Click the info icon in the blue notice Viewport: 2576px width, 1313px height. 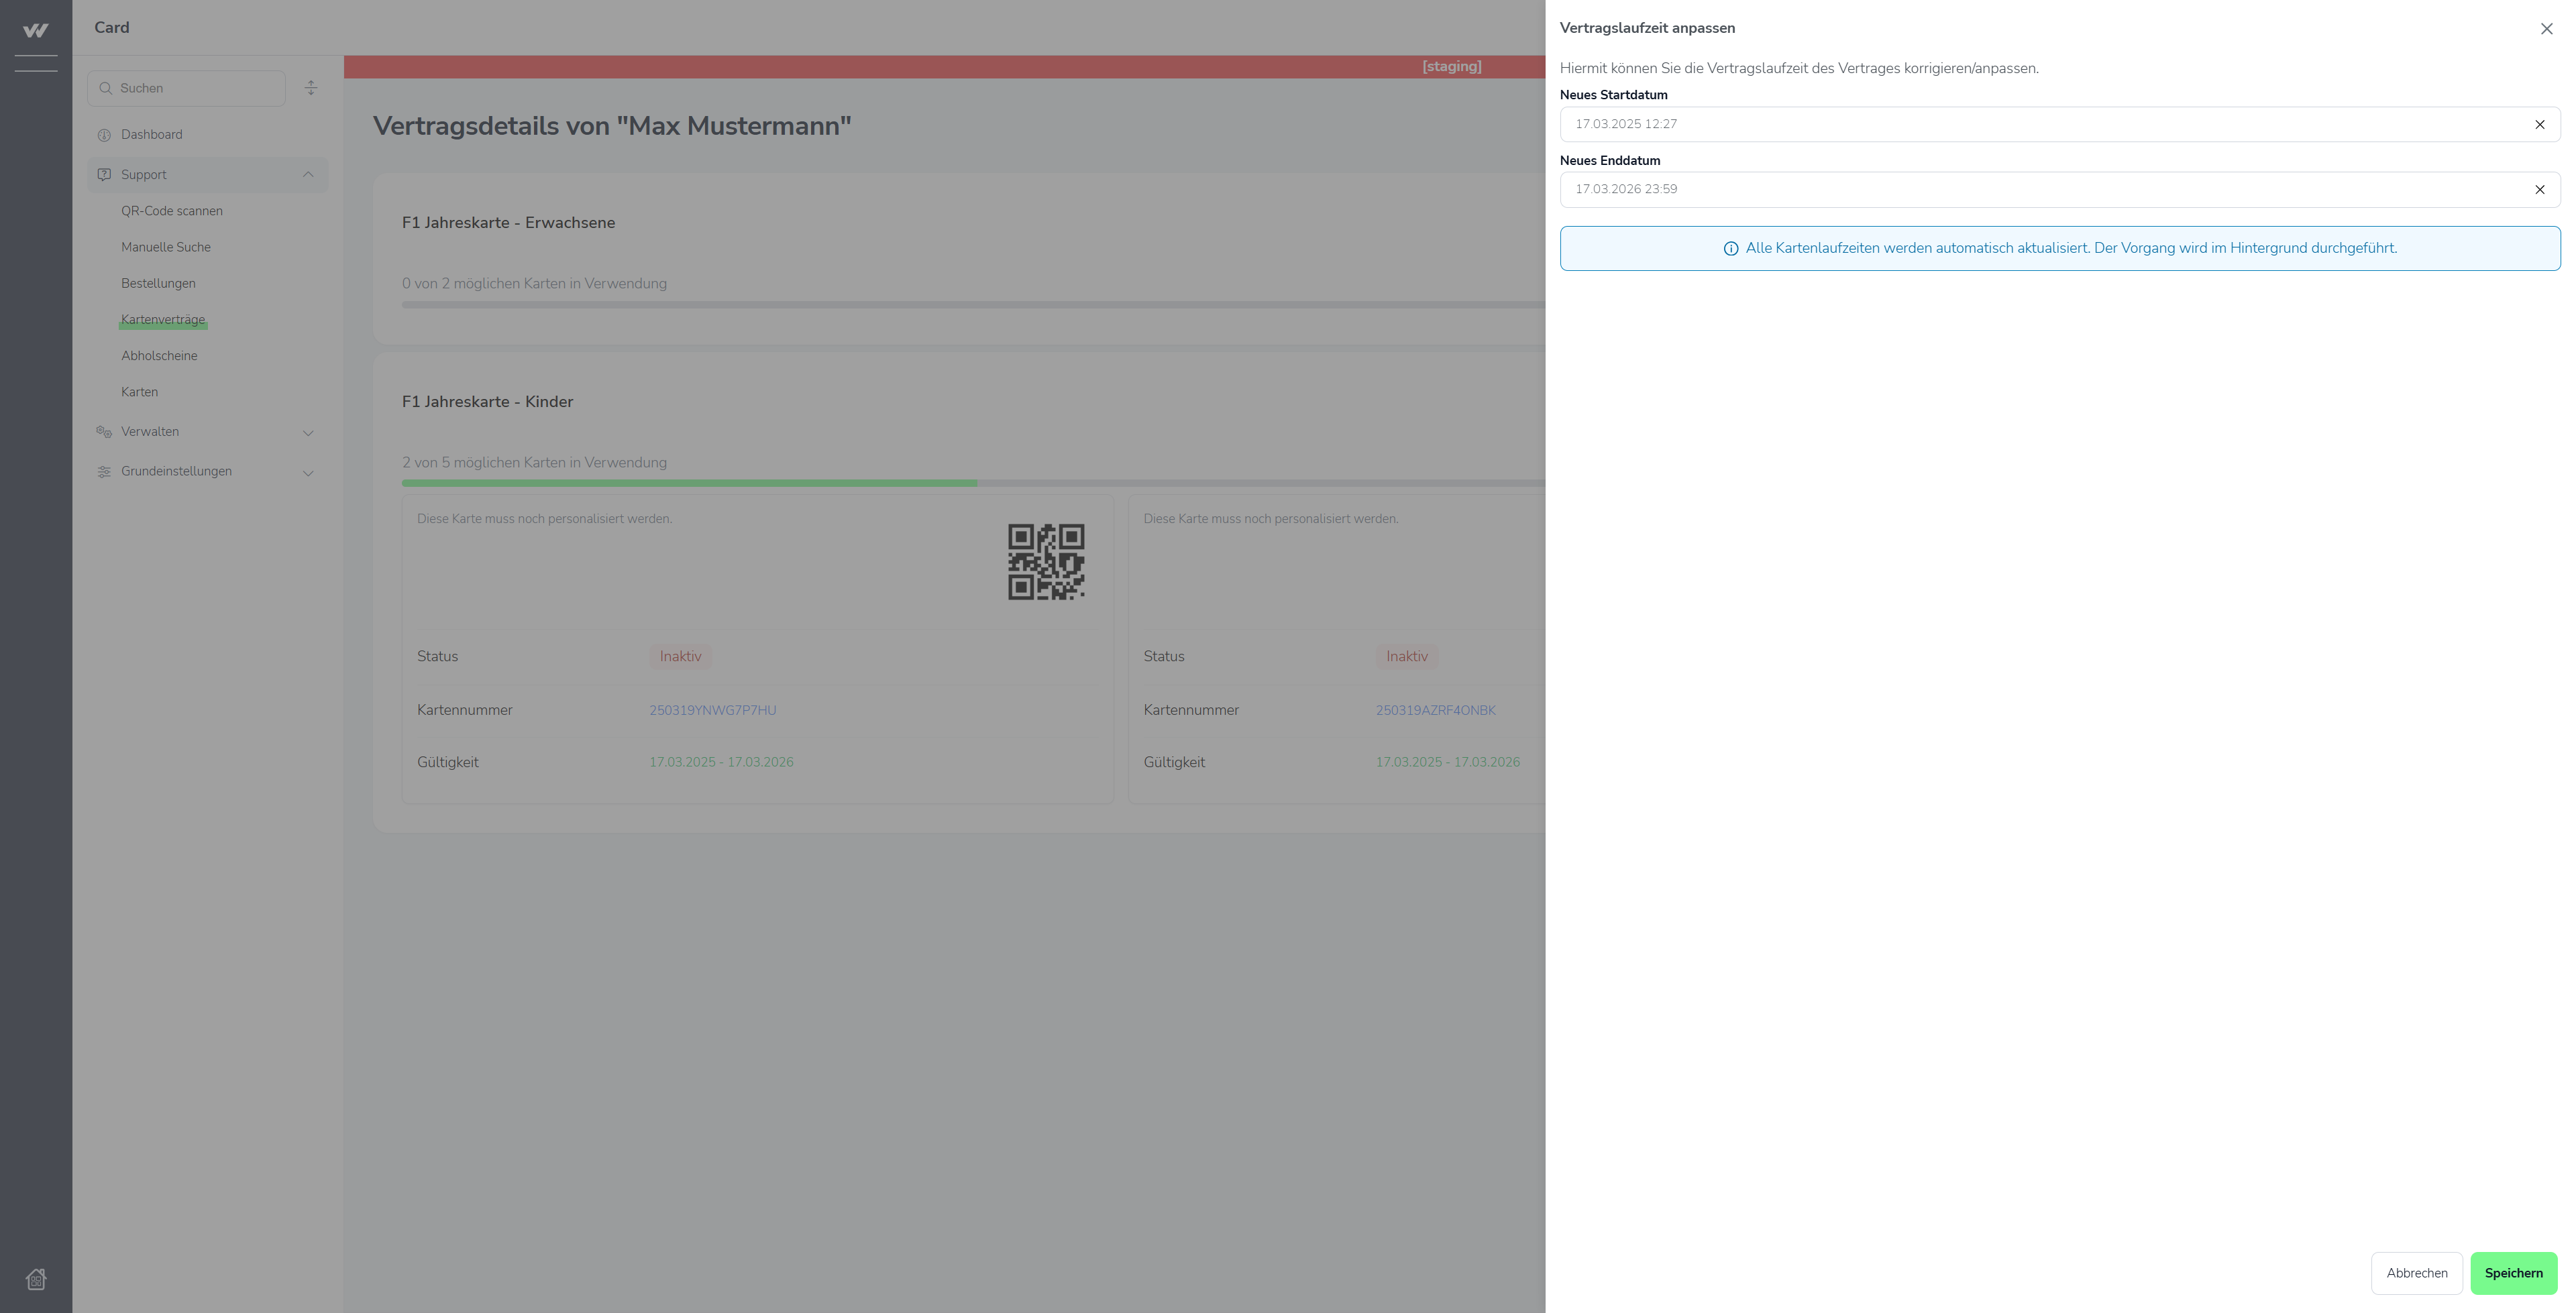pos(1730,249)
